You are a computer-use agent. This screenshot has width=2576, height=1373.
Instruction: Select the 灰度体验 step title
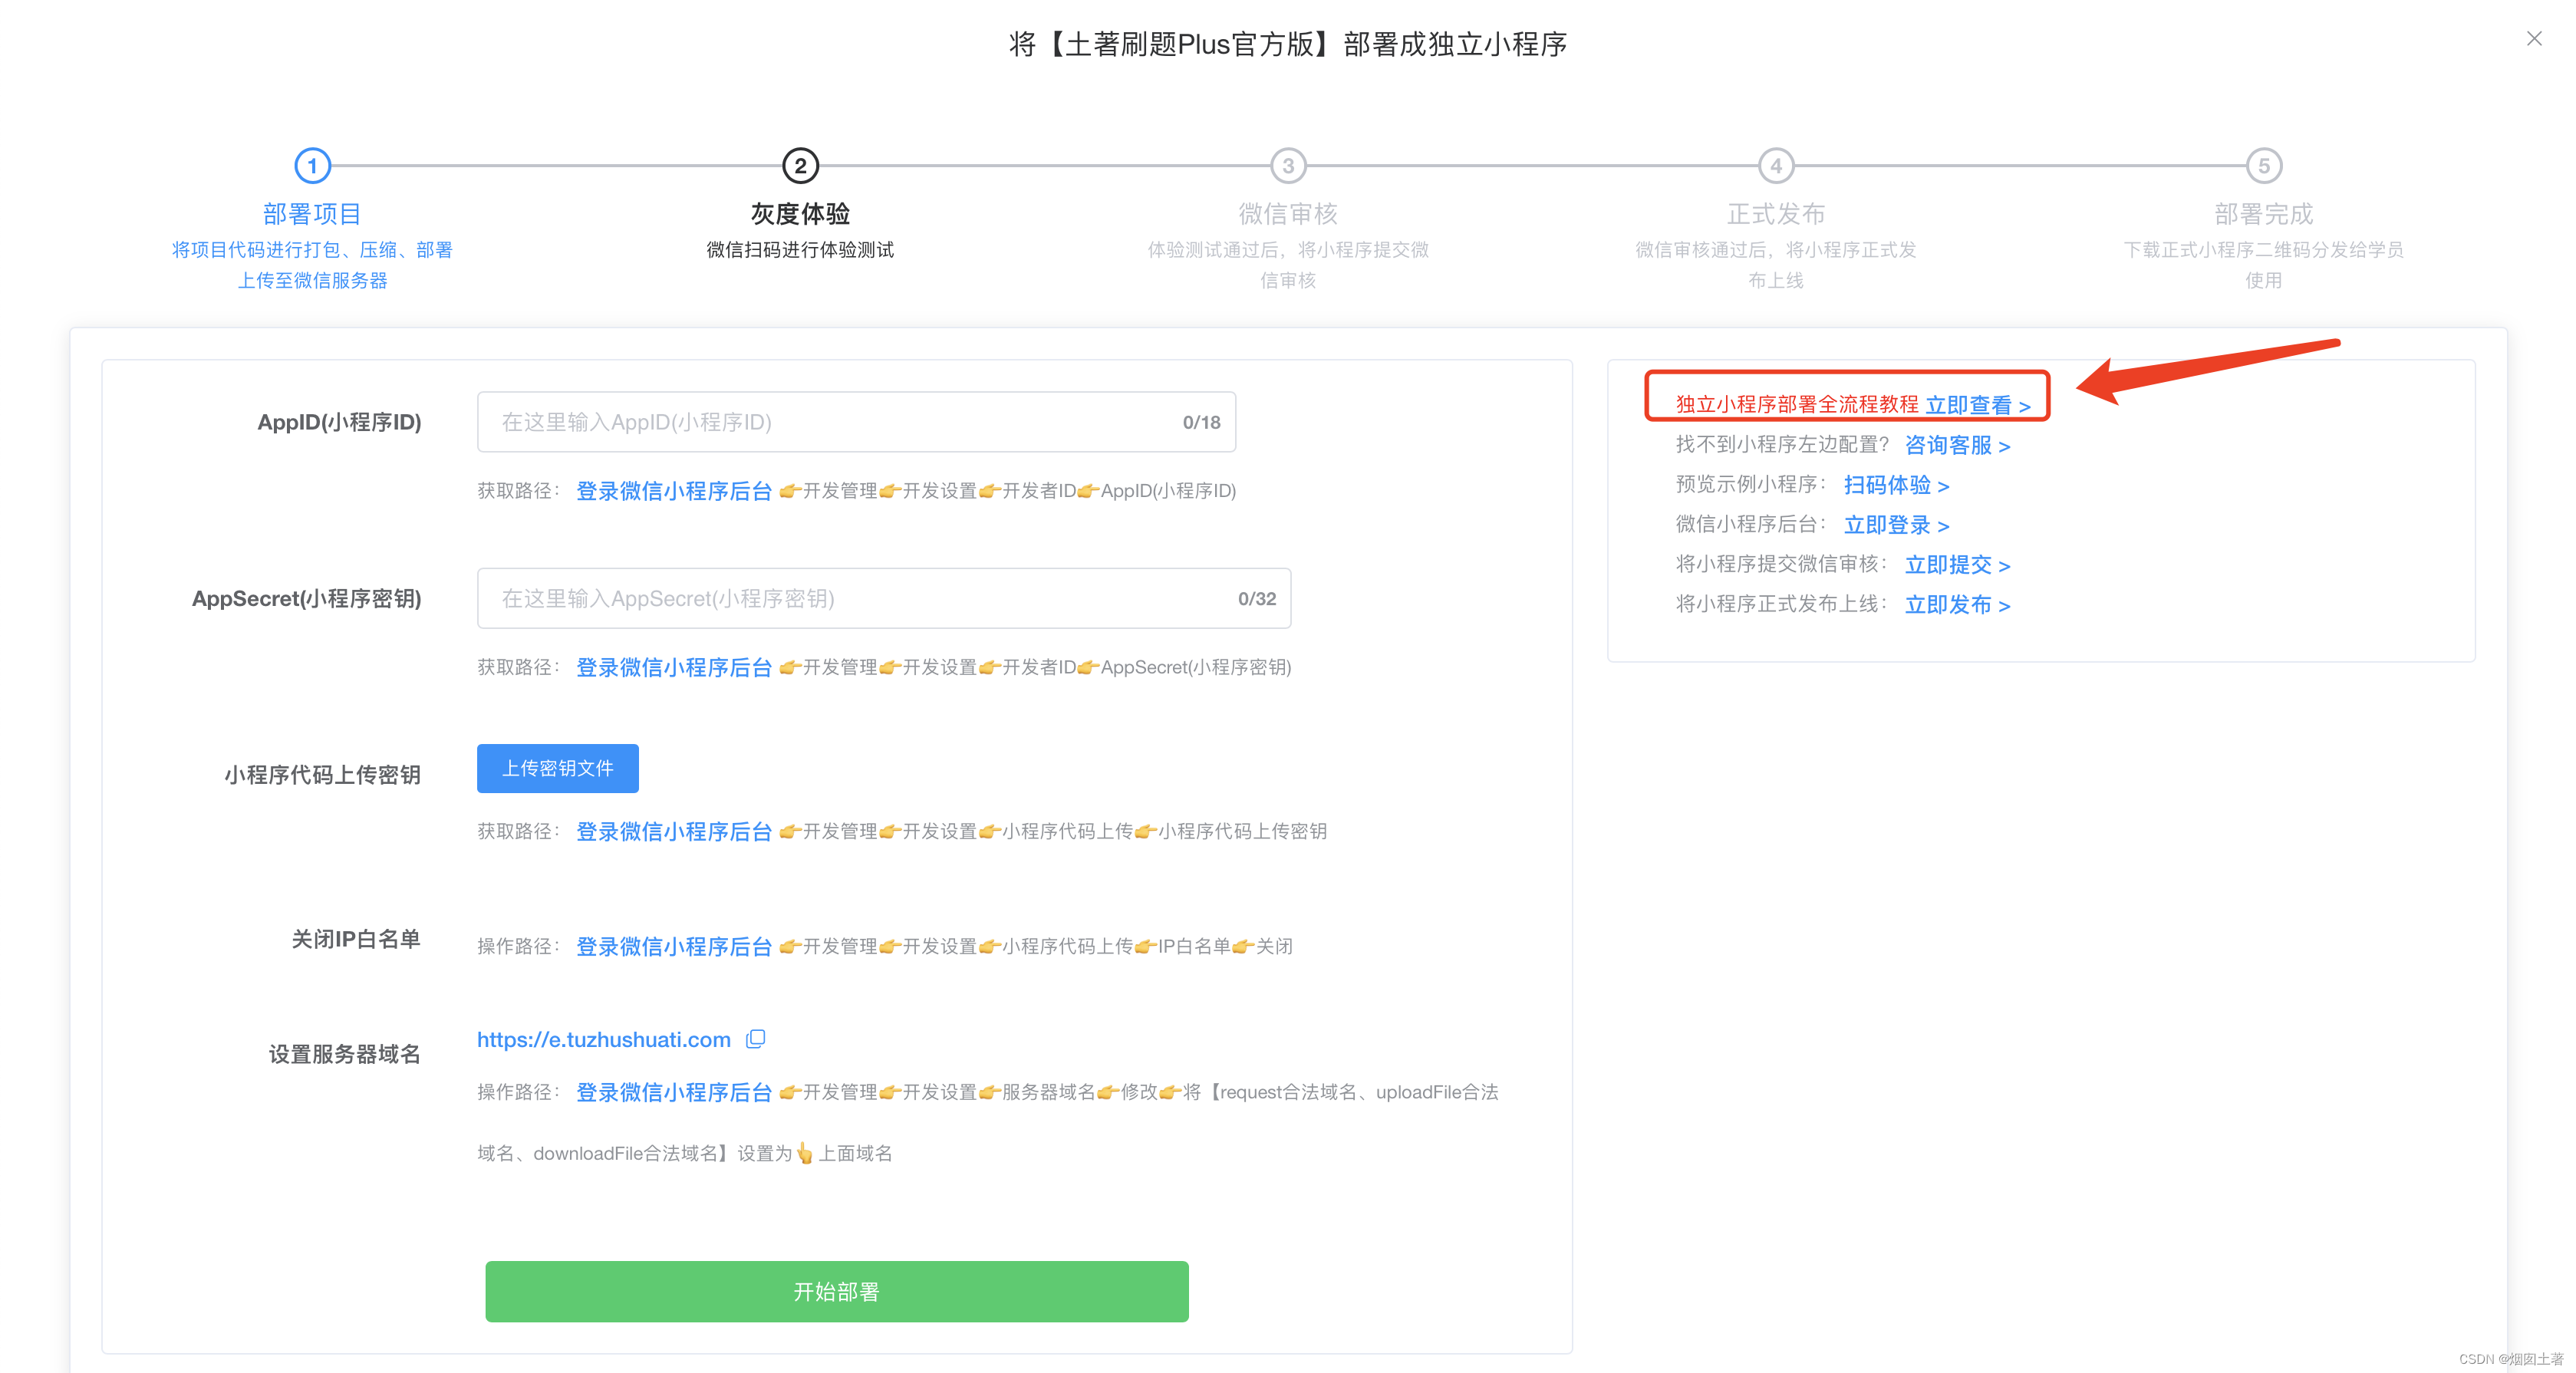coord(800,214)
